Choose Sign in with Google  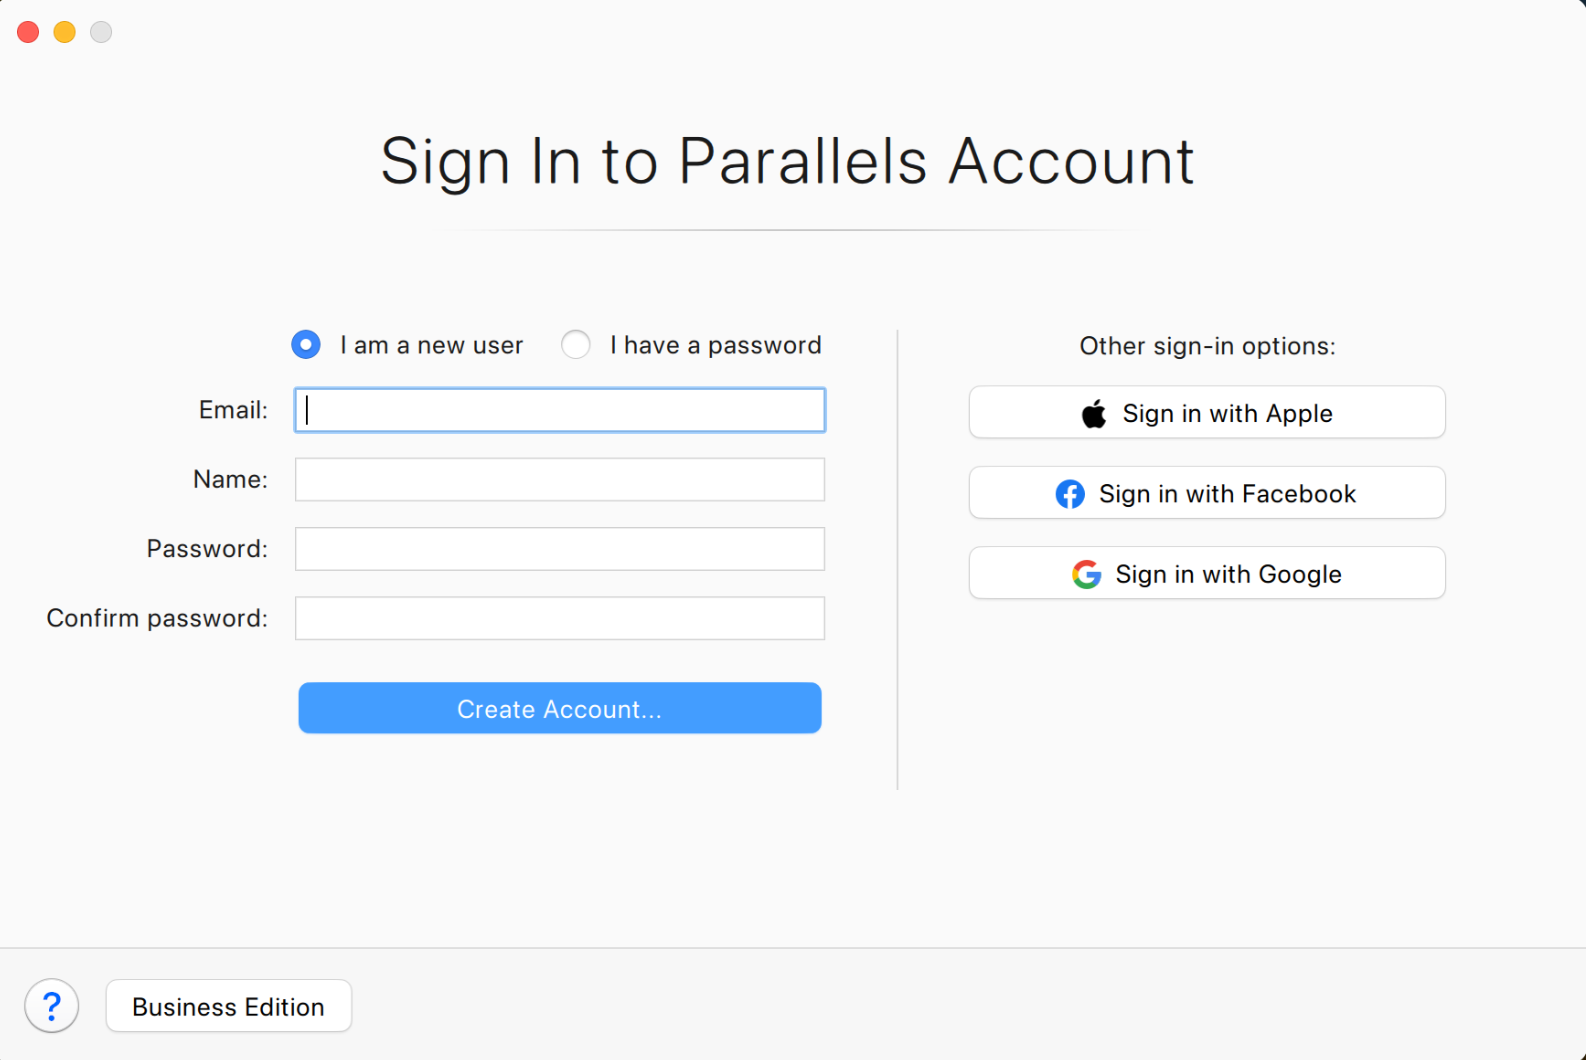tap(1227, 573)
